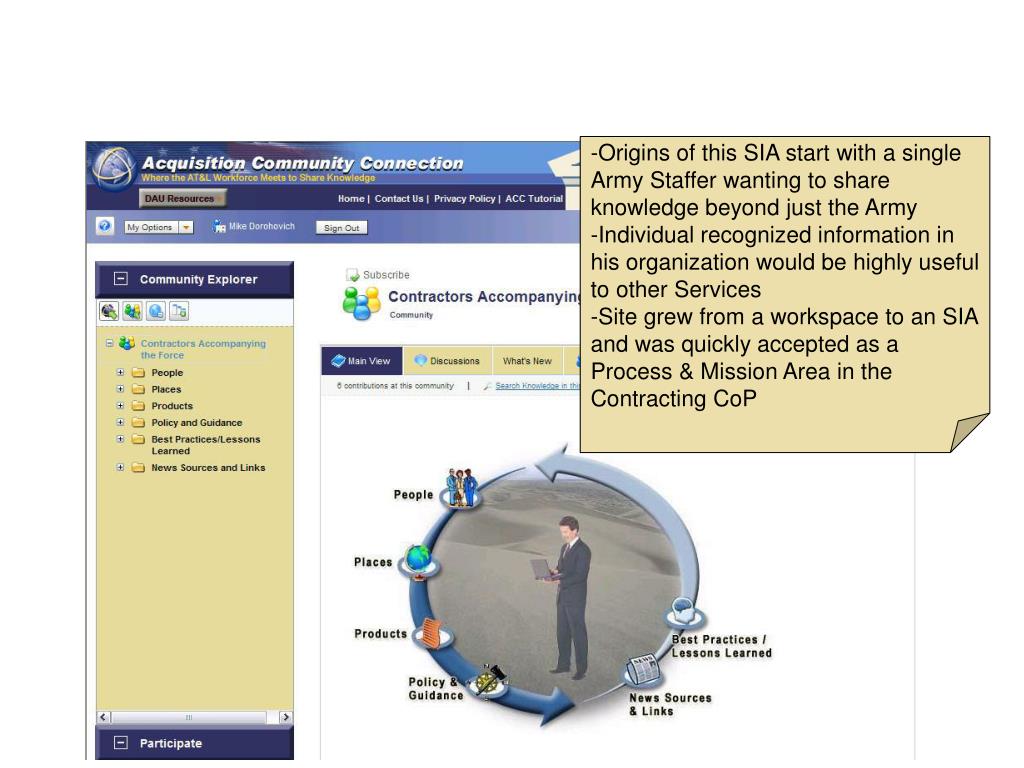Select News Sources and Links tree label
Screen dimensions: 1024x768
point(208,468)
